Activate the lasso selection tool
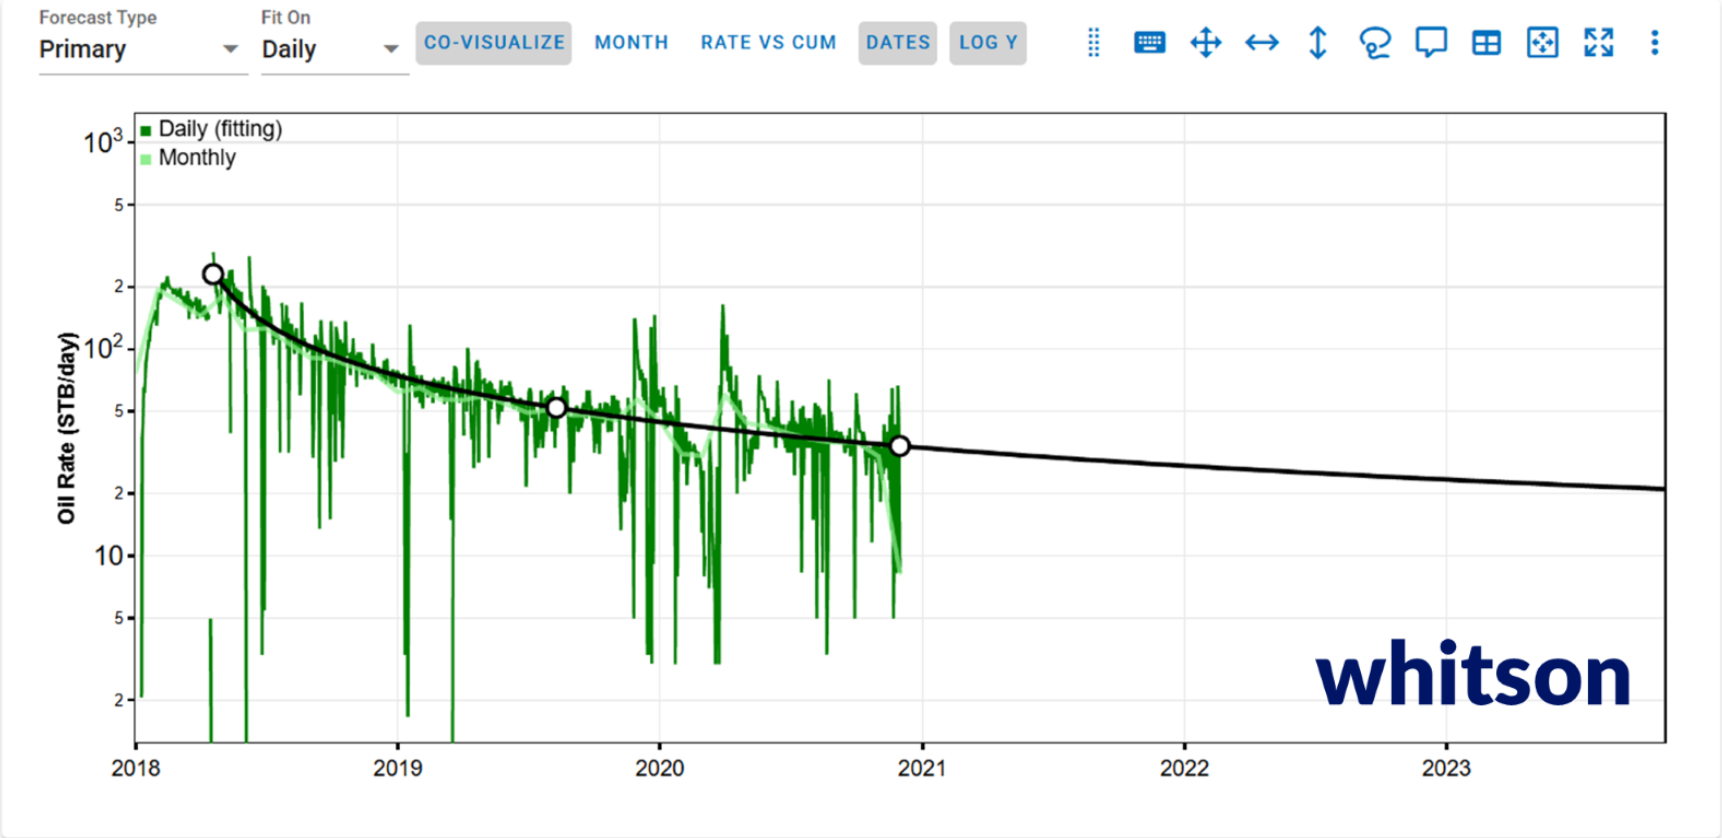1722x838 pixels. (x=1375, y=43)
